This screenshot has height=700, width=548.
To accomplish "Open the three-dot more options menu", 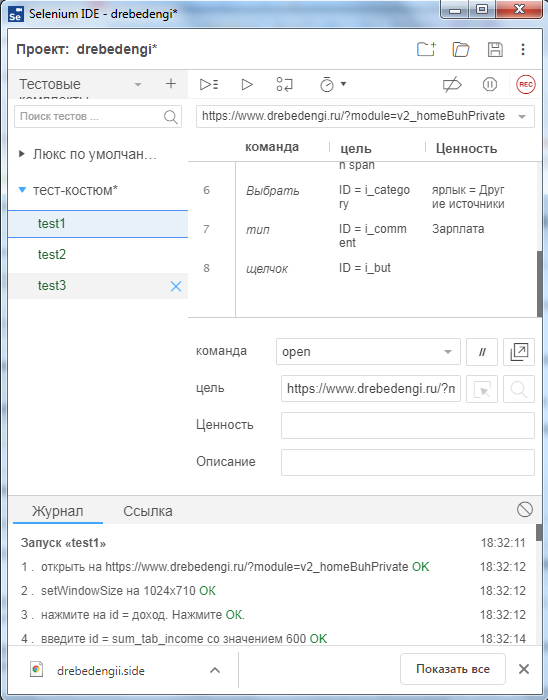I will tap(523, 49).
